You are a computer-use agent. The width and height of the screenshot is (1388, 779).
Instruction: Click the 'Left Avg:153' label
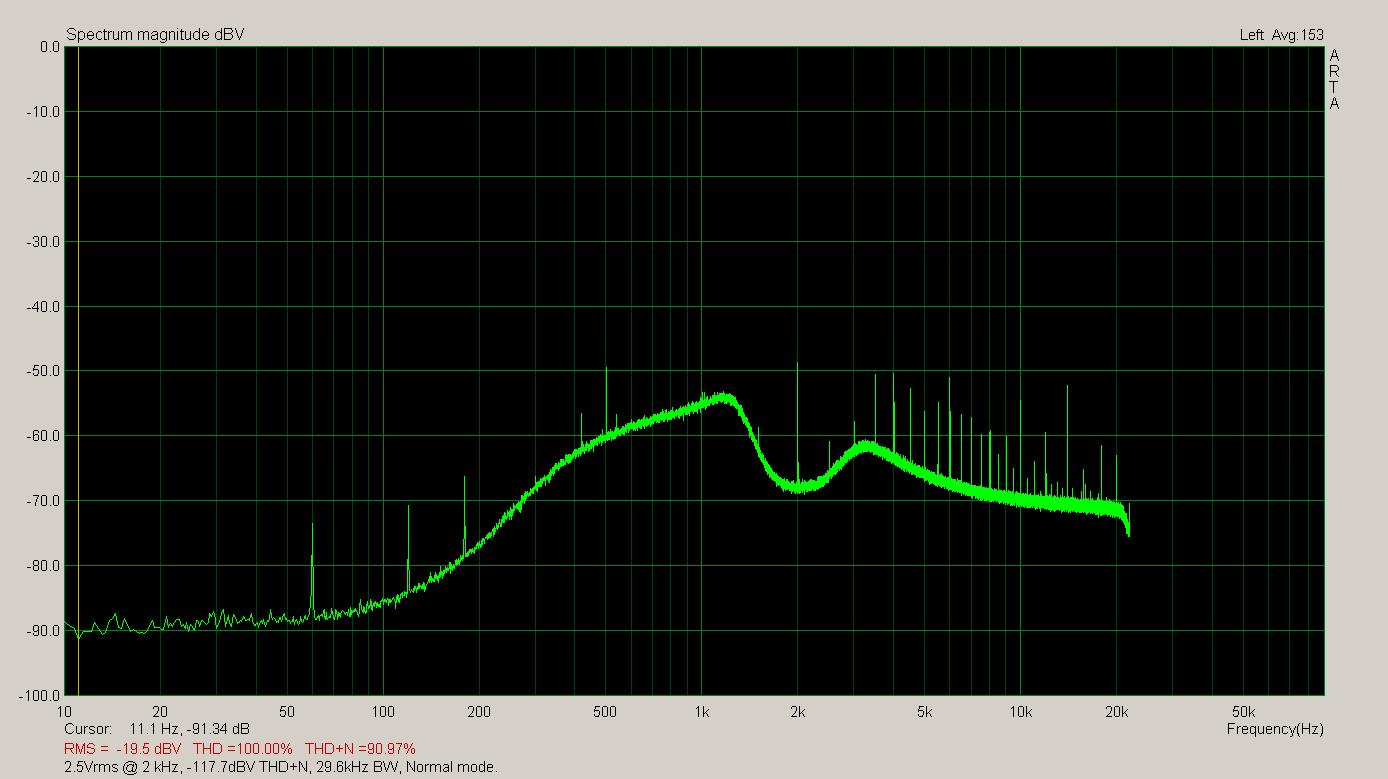[x=1282, y=35]
